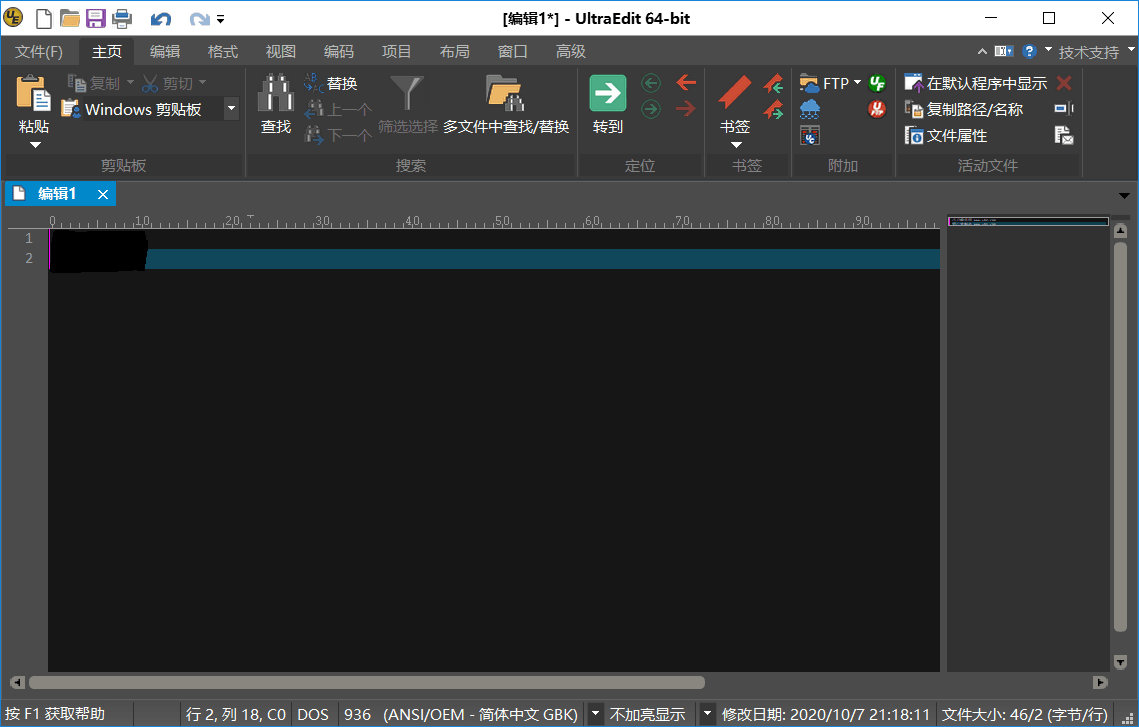Viewport: 1139px width, 727px height.
Task: Open the 项目 ribbon tab
Action: pyautogui.click(x=397, y=52)
